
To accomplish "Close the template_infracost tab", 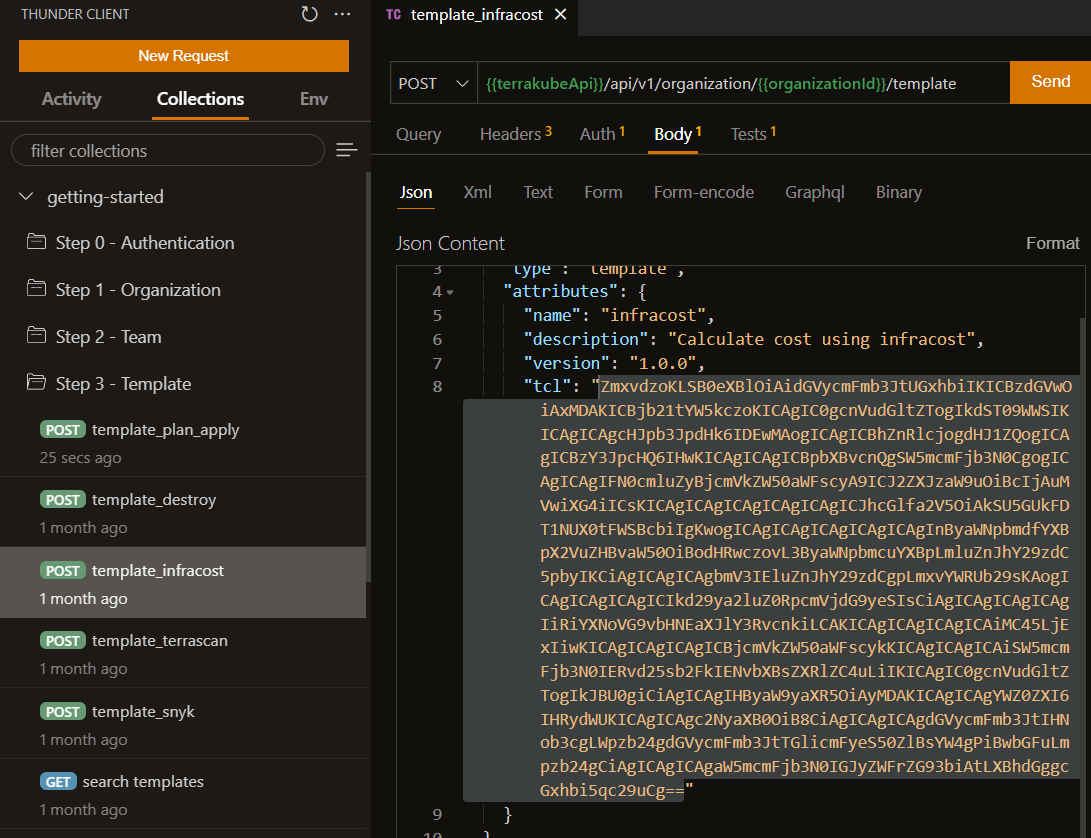I will click(559, 14).
